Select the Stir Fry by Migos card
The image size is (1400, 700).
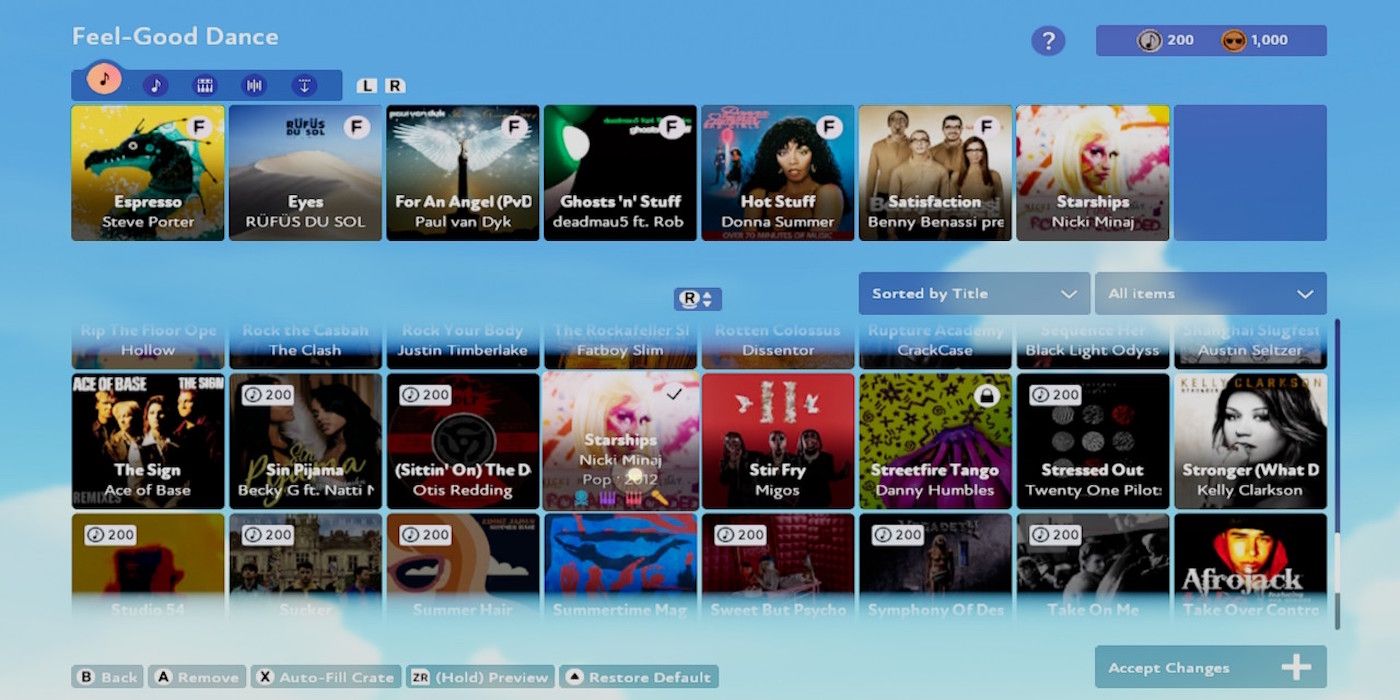778,441
